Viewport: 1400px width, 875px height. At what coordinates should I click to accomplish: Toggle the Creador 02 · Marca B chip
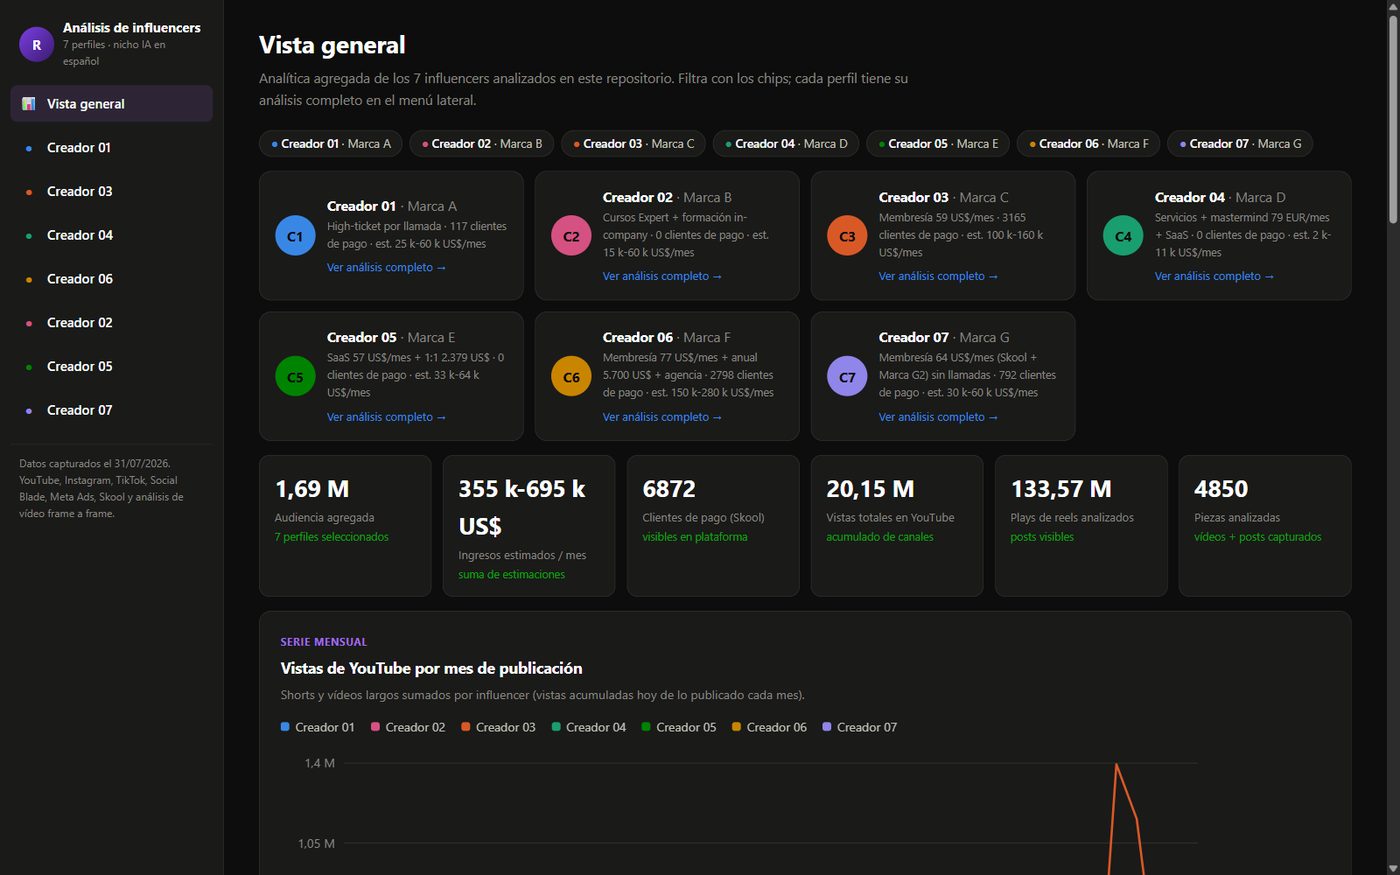pos(482,144)
